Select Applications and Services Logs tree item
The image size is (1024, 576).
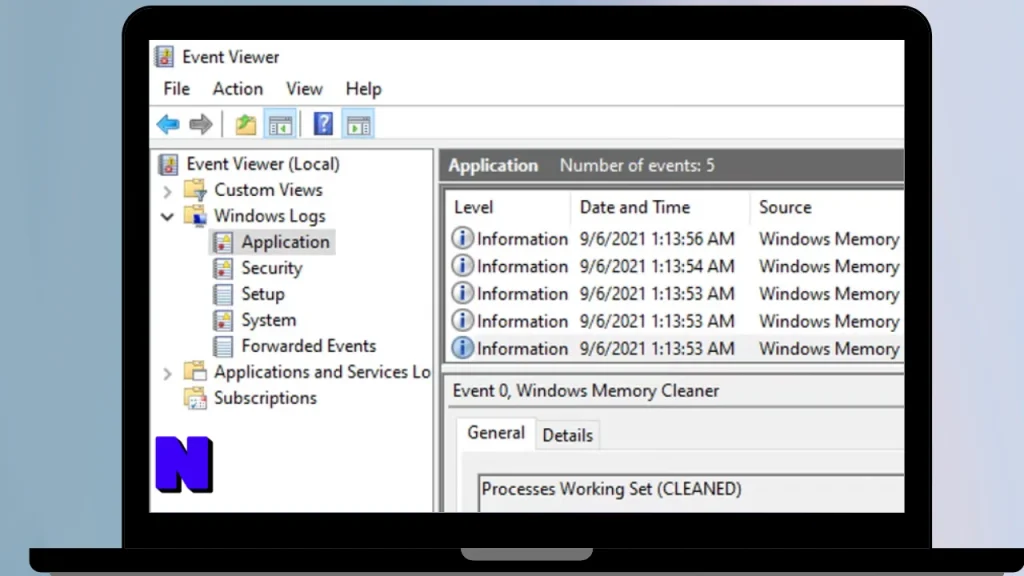(322, 372)
